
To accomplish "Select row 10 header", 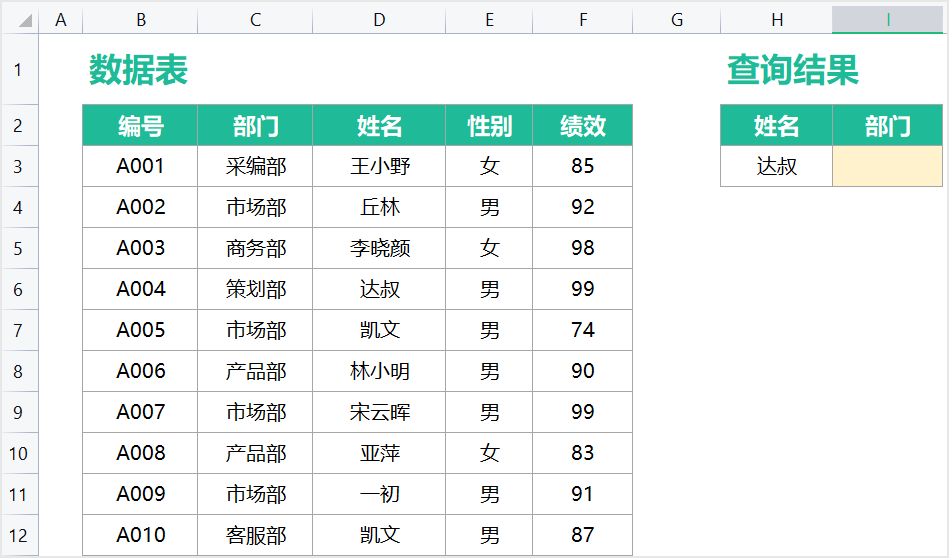I will tap(19, 453).
